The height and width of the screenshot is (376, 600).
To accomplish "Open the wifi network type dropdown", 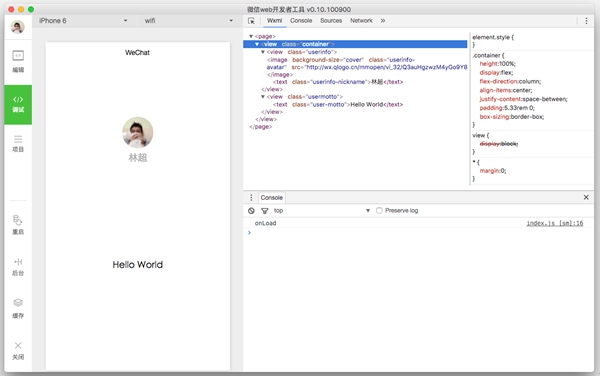I will pyautogui.click(x=188, y=21).
